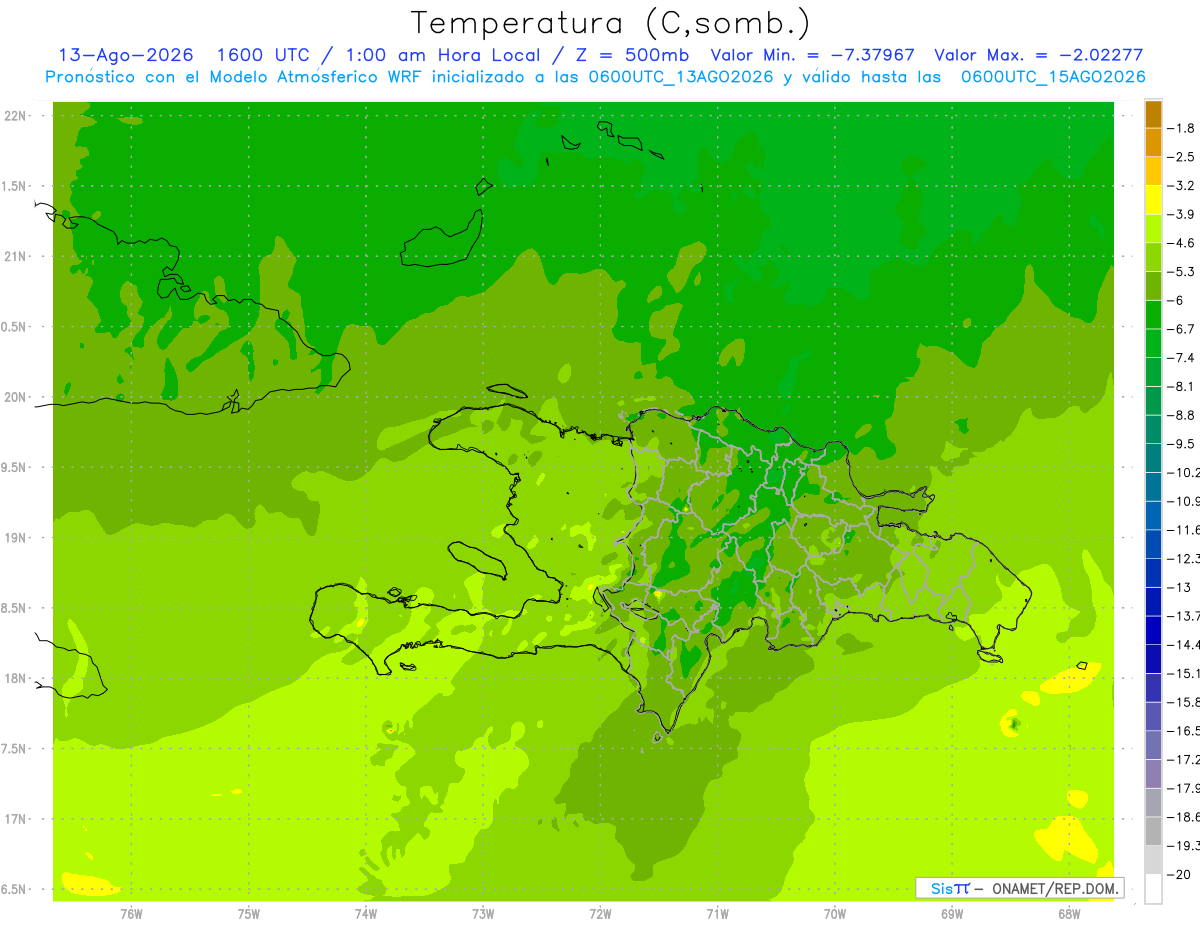Click the '68W' longitude label
Image resolution: width=1200 pixels, height=927 pixels.
(x=1069, y=913)
